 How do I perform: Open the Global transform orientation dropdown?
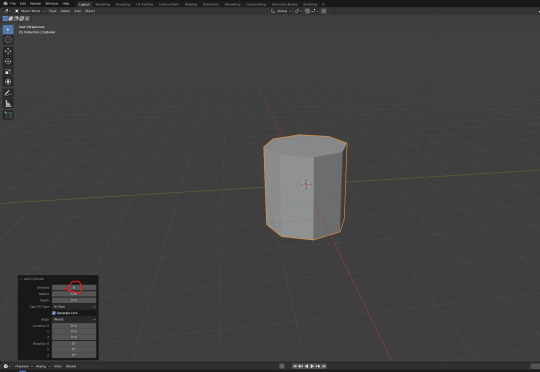tap(281, 11)
